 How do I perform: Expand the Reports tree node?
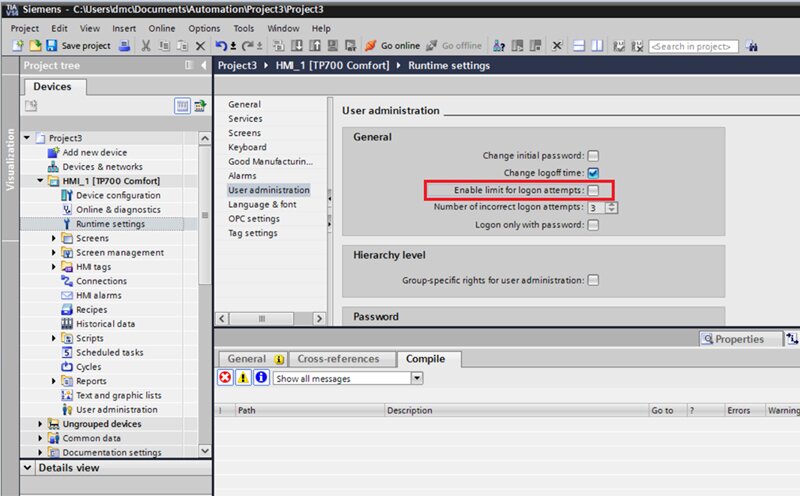coord(53,381)
